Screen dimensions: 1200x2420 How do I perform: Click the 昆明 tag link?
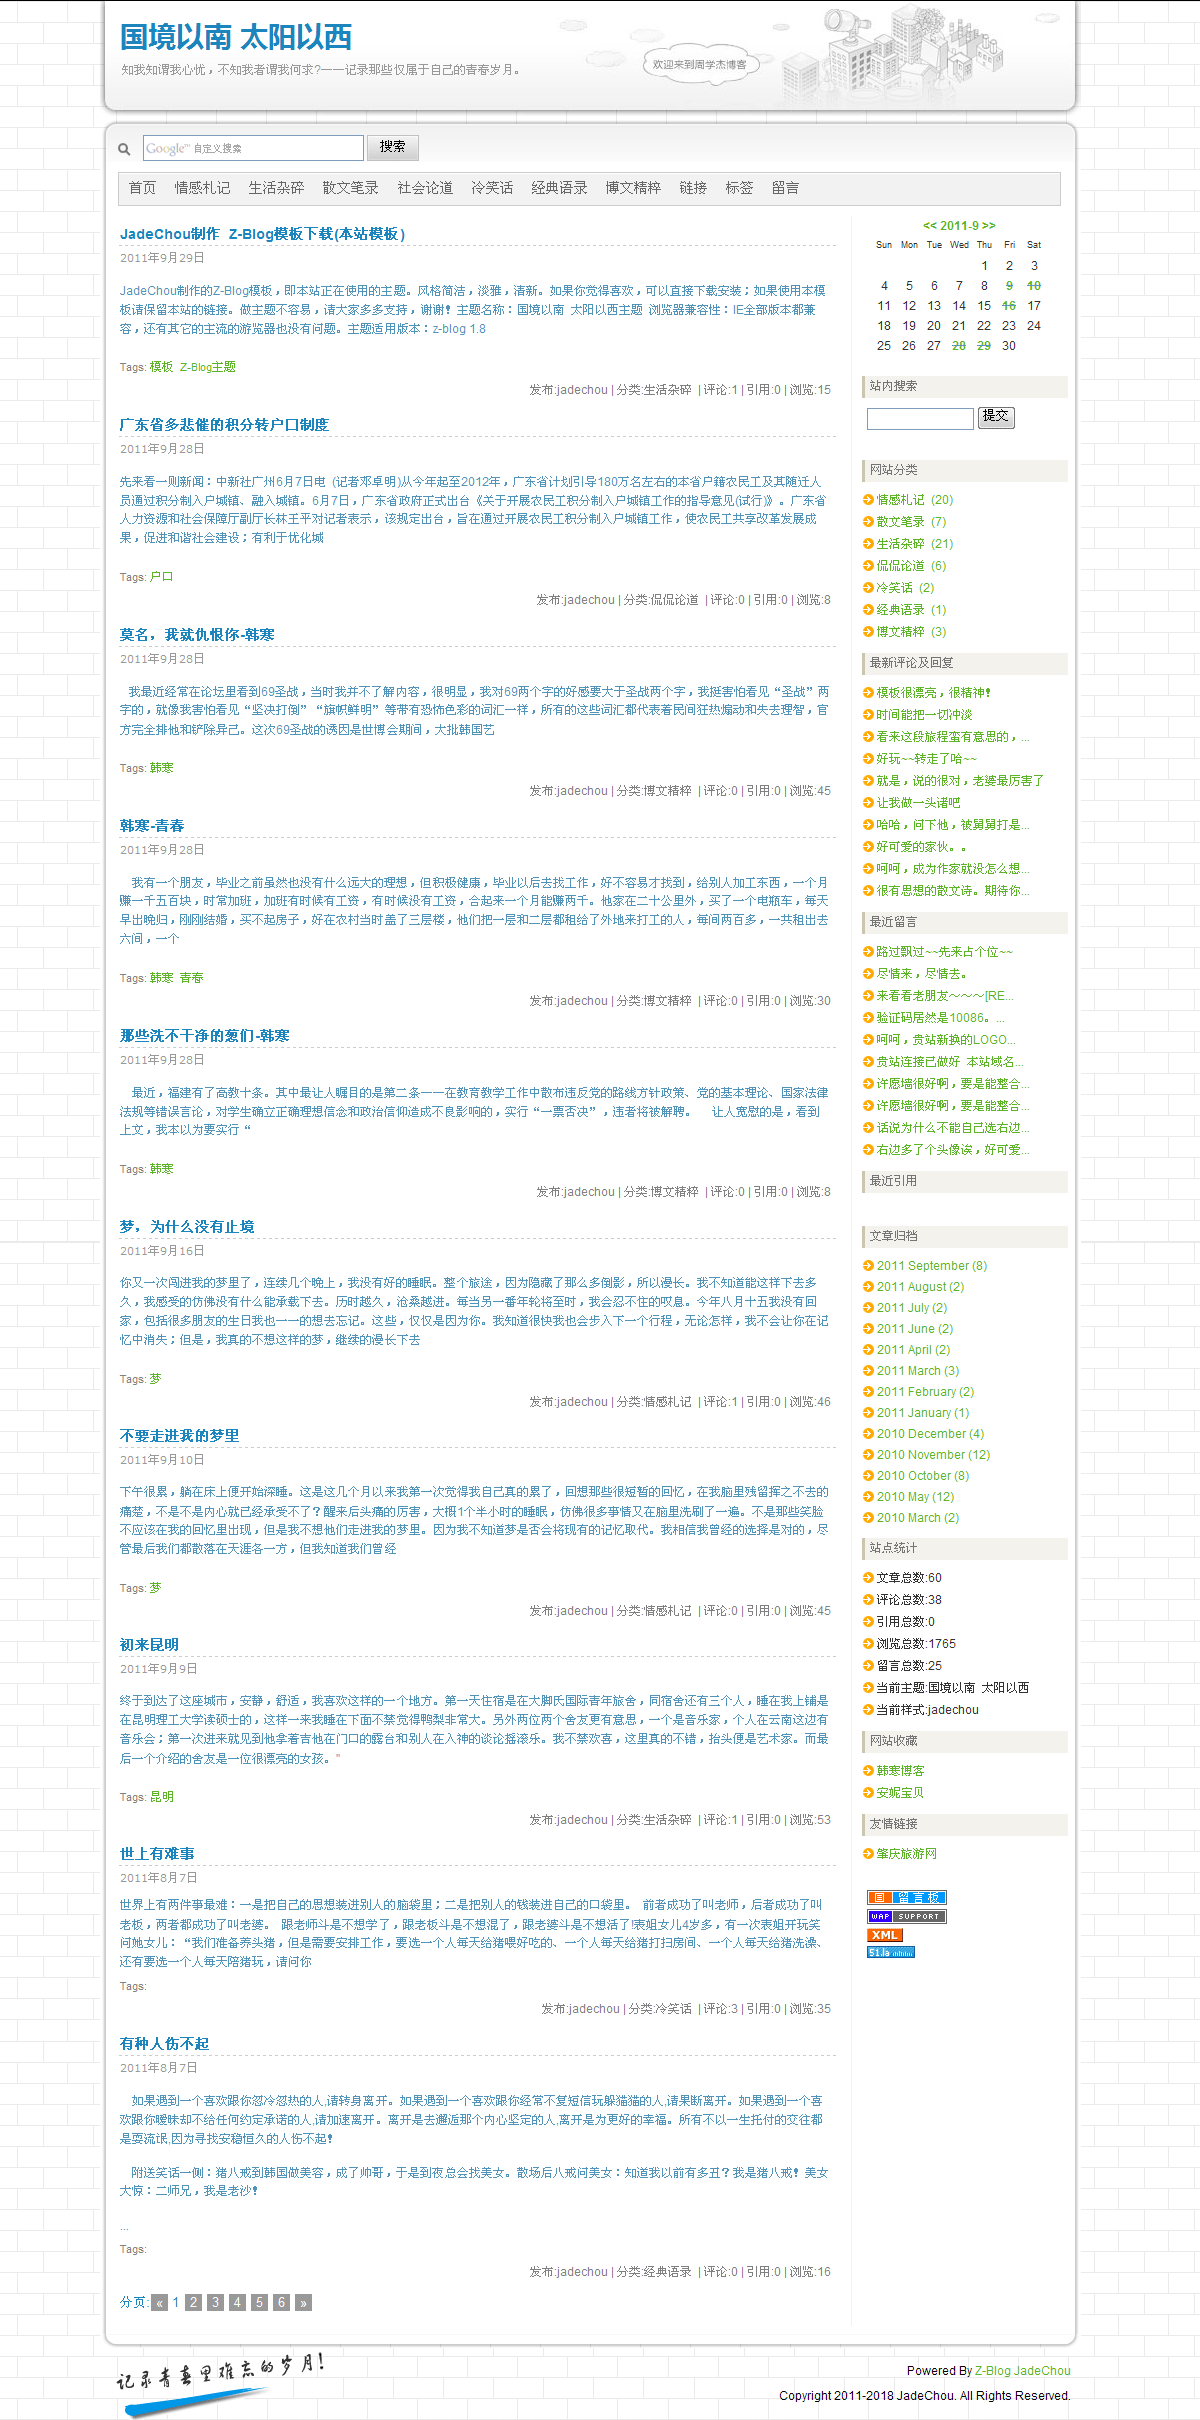[x=161, y=1797]
